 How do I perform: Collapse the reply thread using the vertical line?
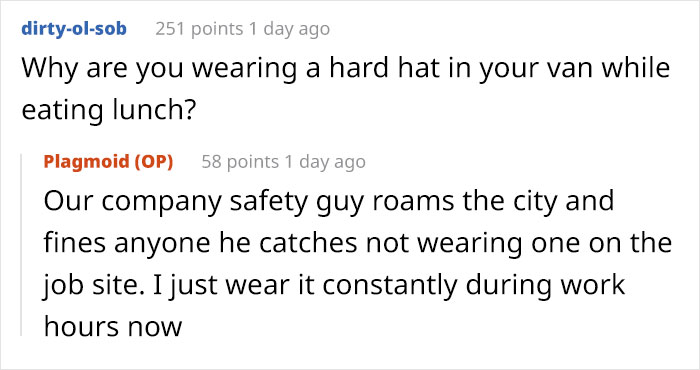[21, 245]
